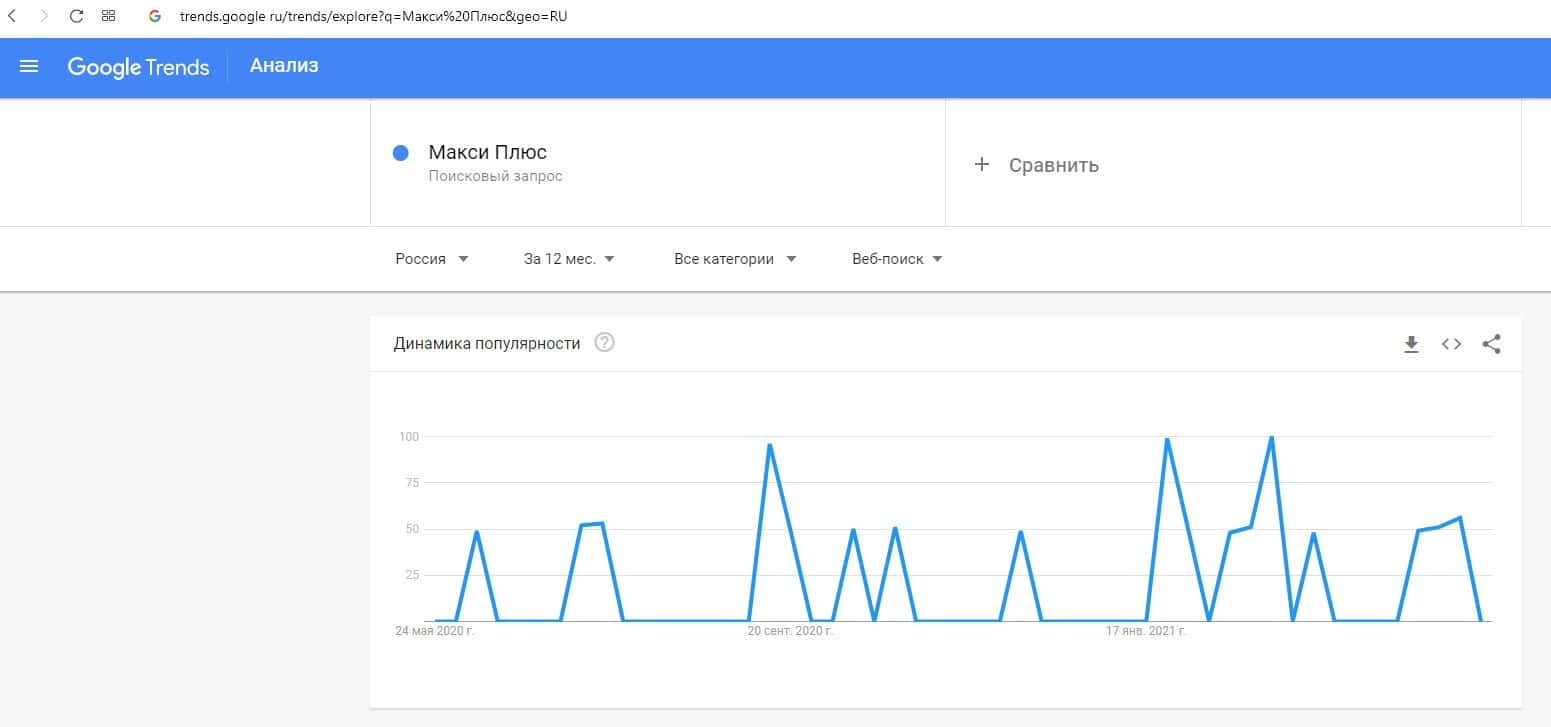Click the Google Trends logo

pos(138,67)
